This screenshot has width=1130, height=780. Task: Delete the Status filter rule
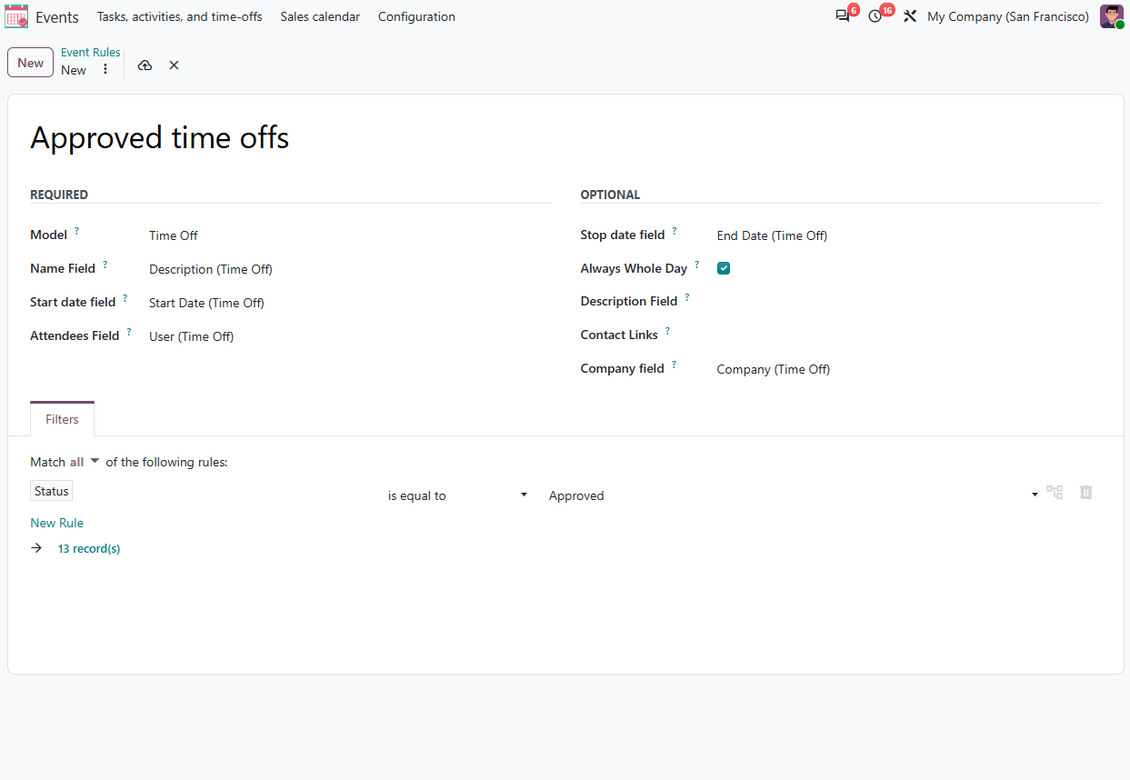(x=1086, y=492)
